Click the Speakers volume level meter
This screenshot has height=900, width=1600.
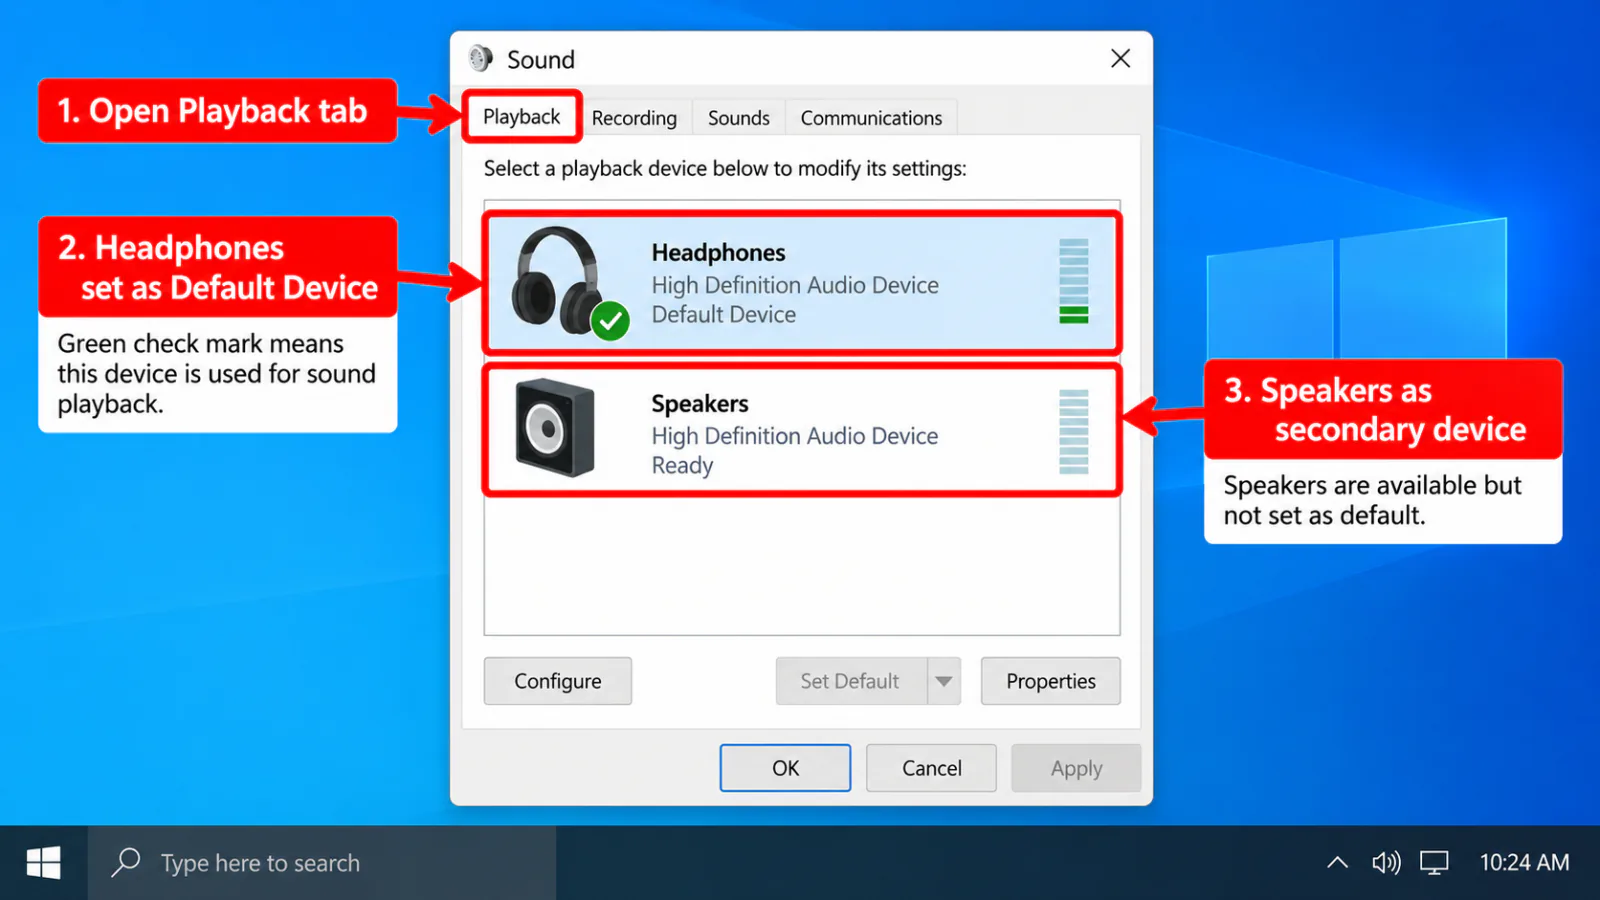click(1074, 432)
